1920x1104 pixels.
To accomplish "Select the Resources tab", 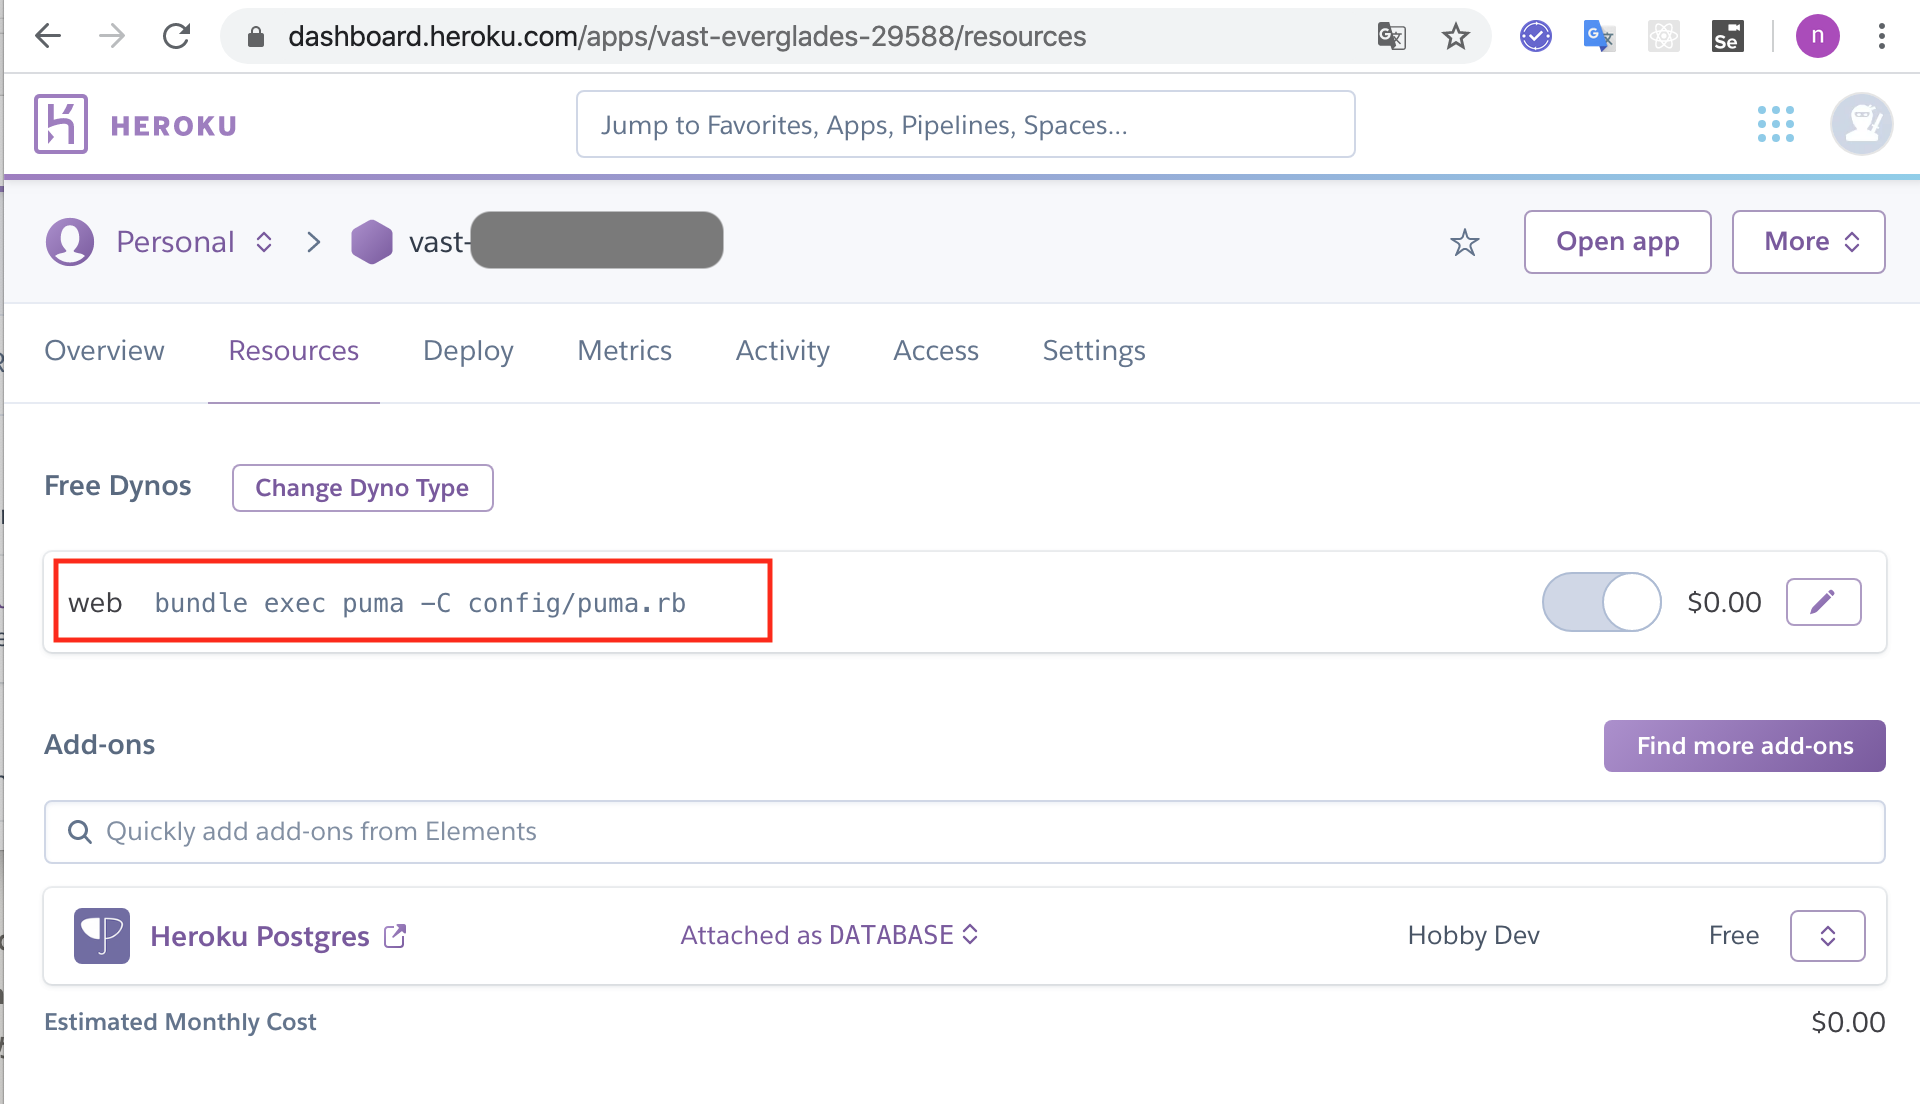I will [293, 351].
